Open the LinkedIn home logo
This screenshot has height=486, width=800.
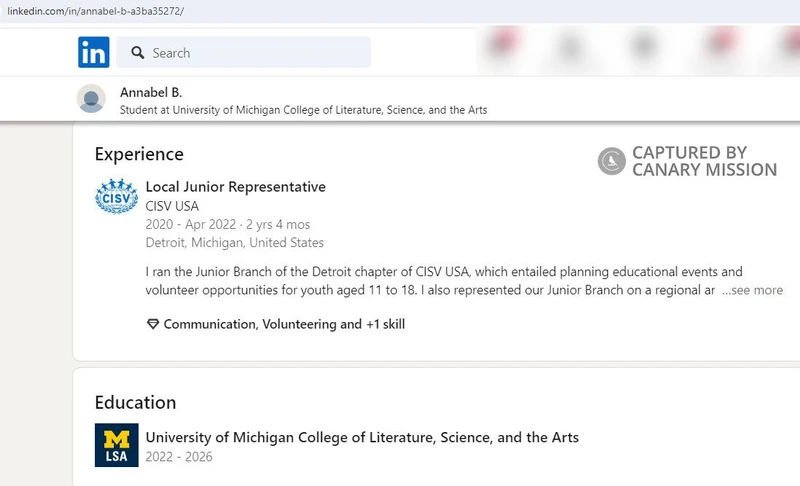[x=93, y=52]
